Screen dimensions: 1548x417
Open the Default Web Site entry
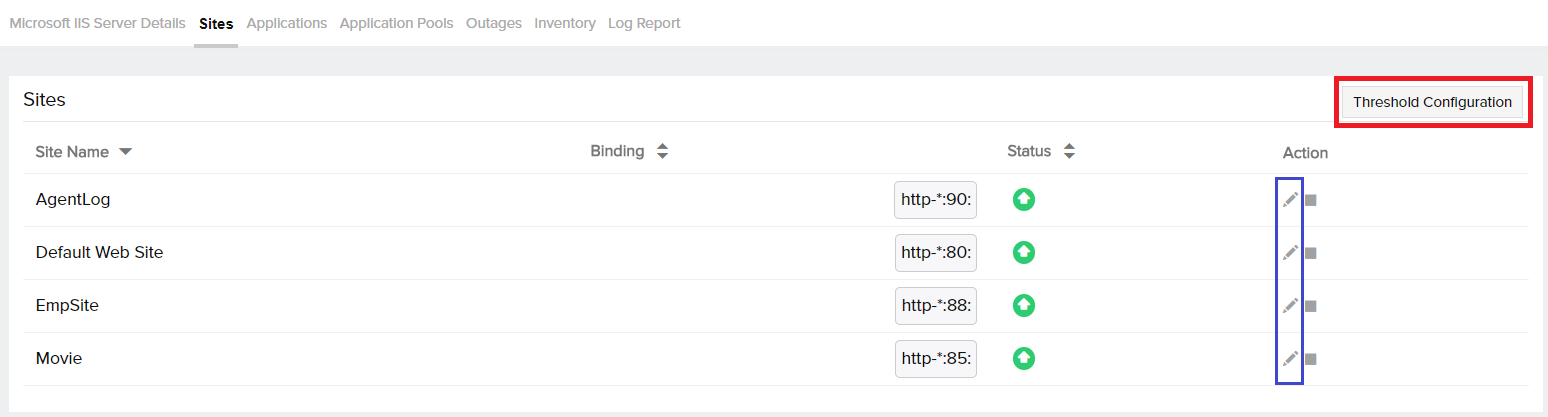pyautogui.click(x=99, y=253)
